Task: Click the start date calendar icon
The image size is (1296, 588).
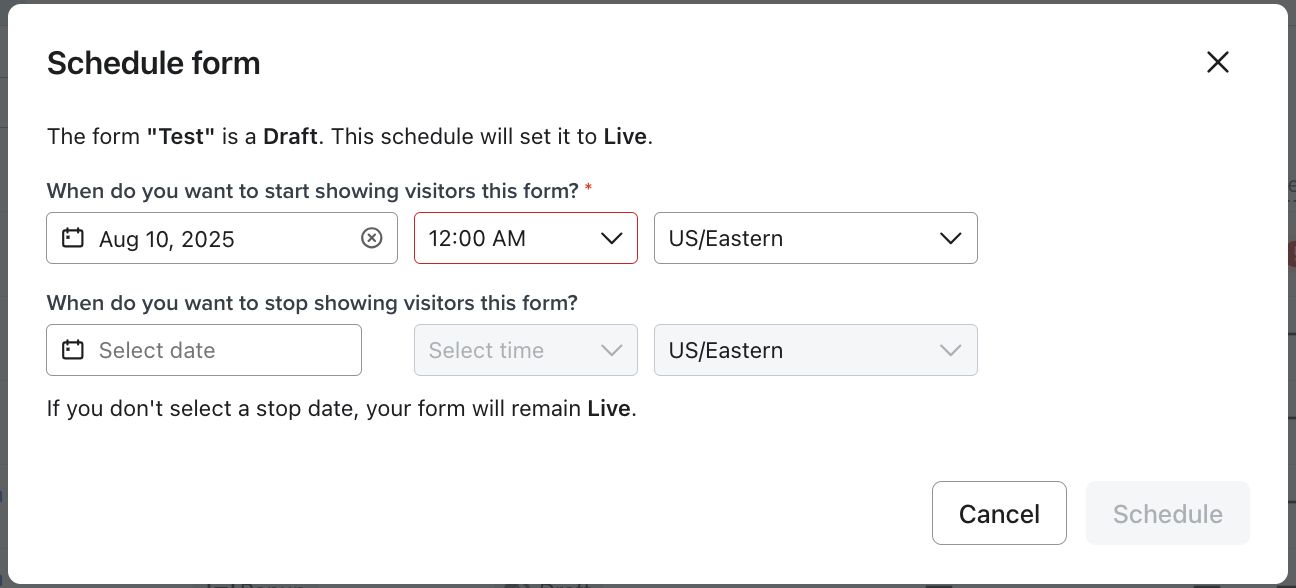Action: pos(72,238)
